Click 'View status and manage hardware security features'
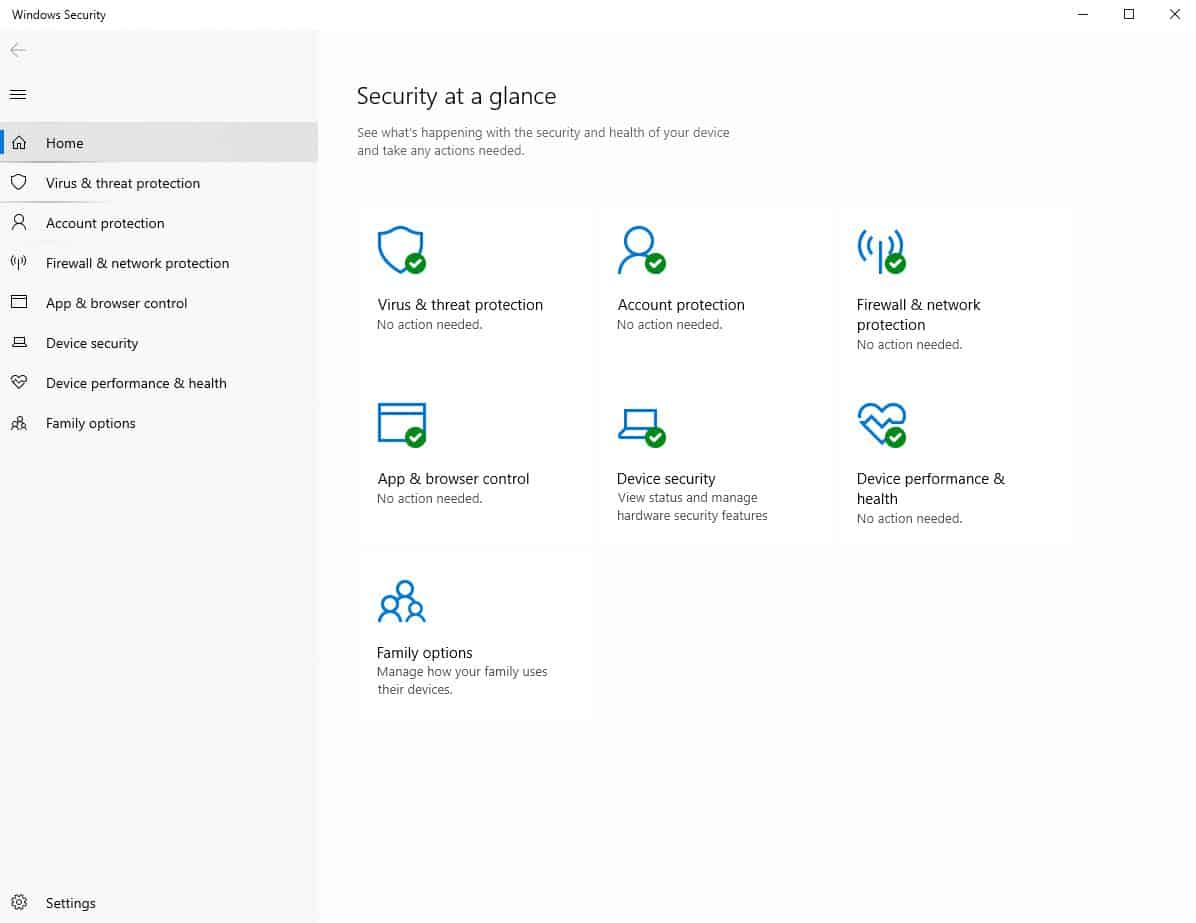This screenshot has height=923, width=1196. click(x=692, y=507)
